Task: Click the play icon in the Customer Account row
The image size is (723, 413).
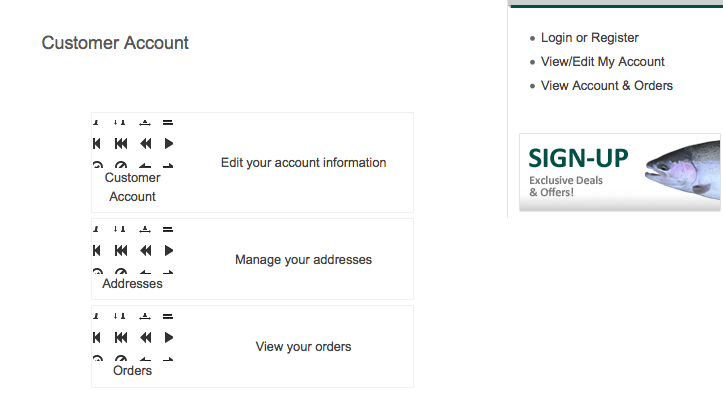Action: (x=169, y=143)
